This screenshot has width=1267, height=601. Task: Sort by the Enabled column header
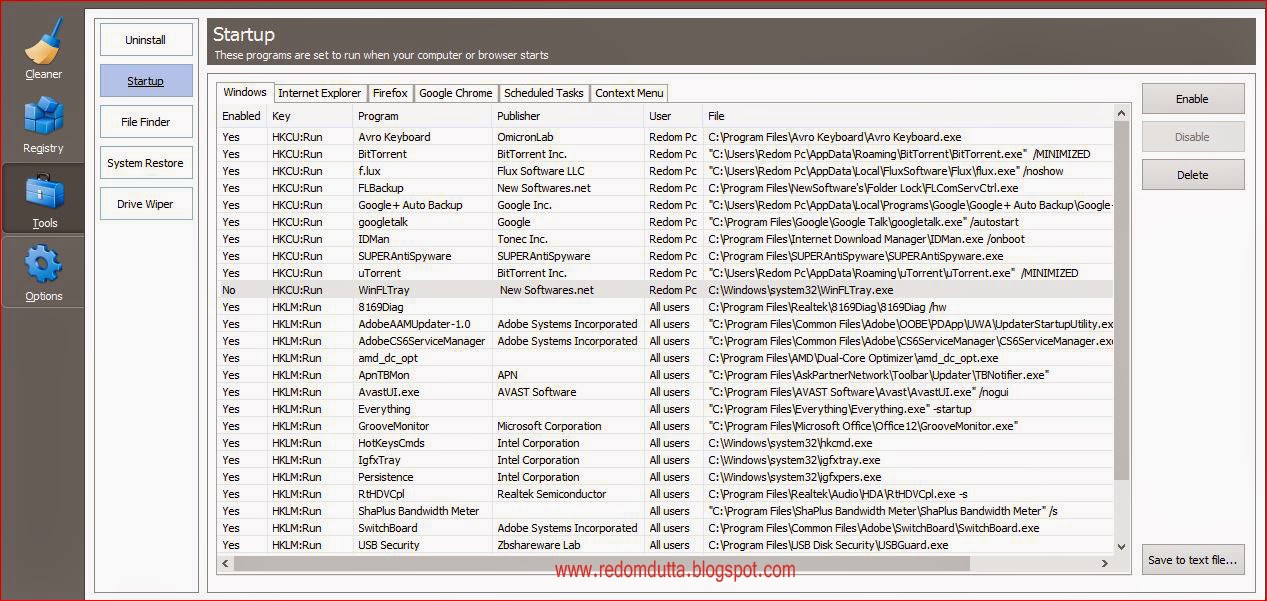pos(242,116)
